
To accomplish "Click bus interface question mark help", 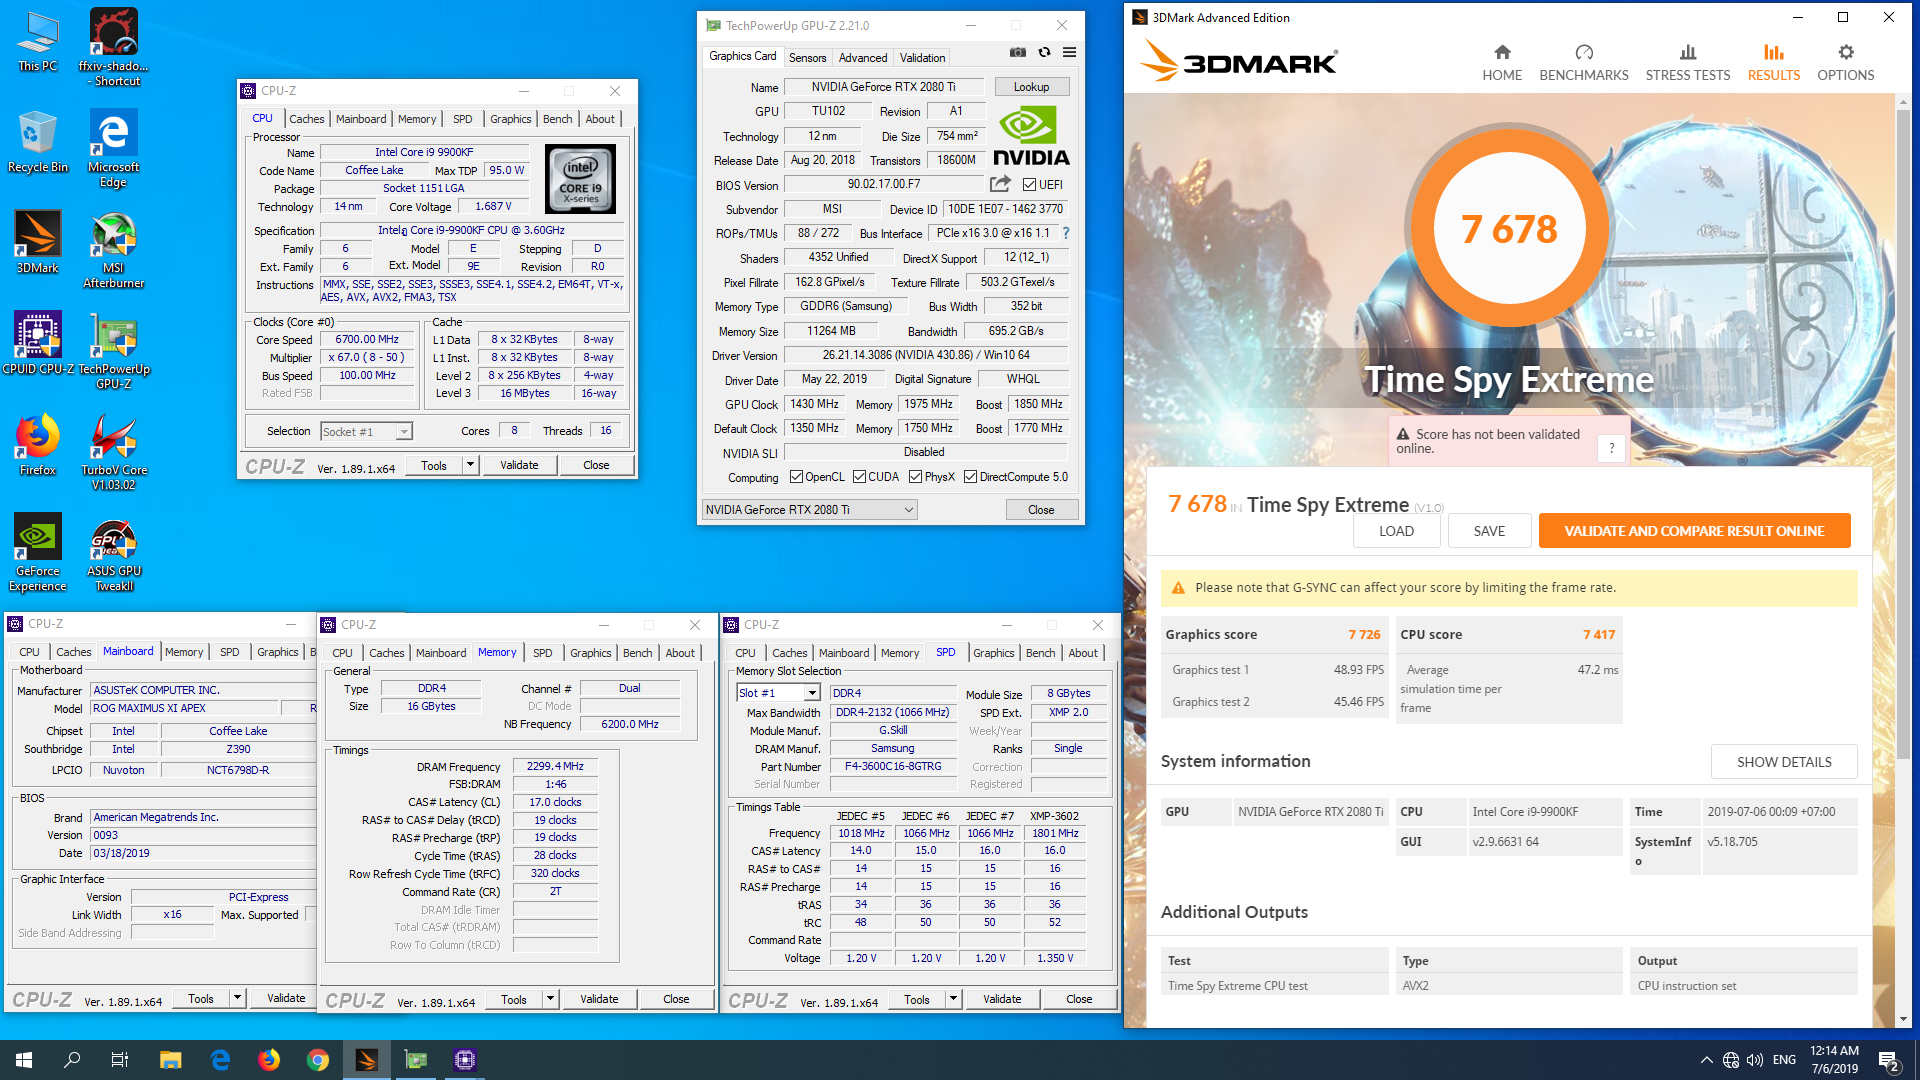I will 1066,233.
